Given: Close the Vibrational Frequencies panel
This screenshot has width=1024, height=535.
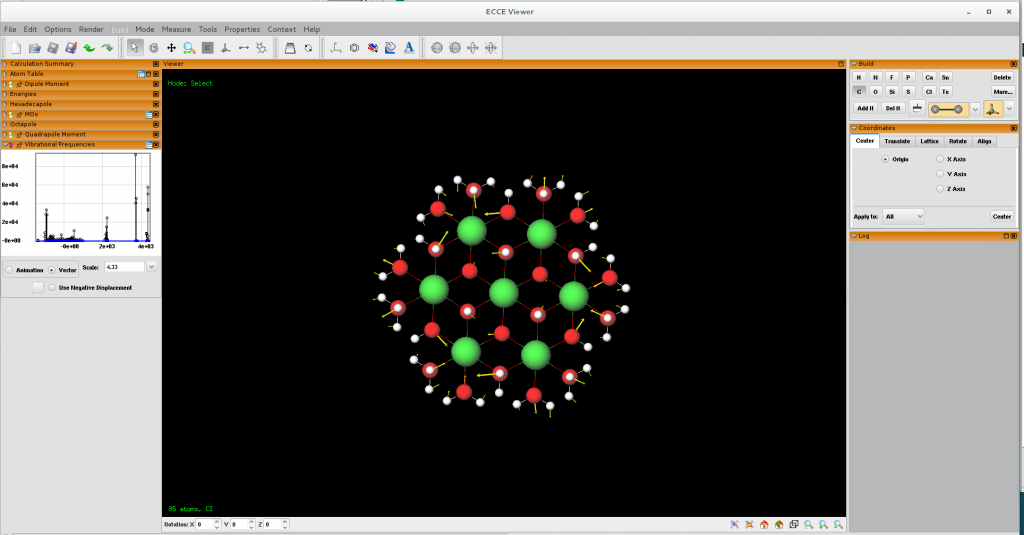Looking at the screenshot, I should [x=156, y=144].
